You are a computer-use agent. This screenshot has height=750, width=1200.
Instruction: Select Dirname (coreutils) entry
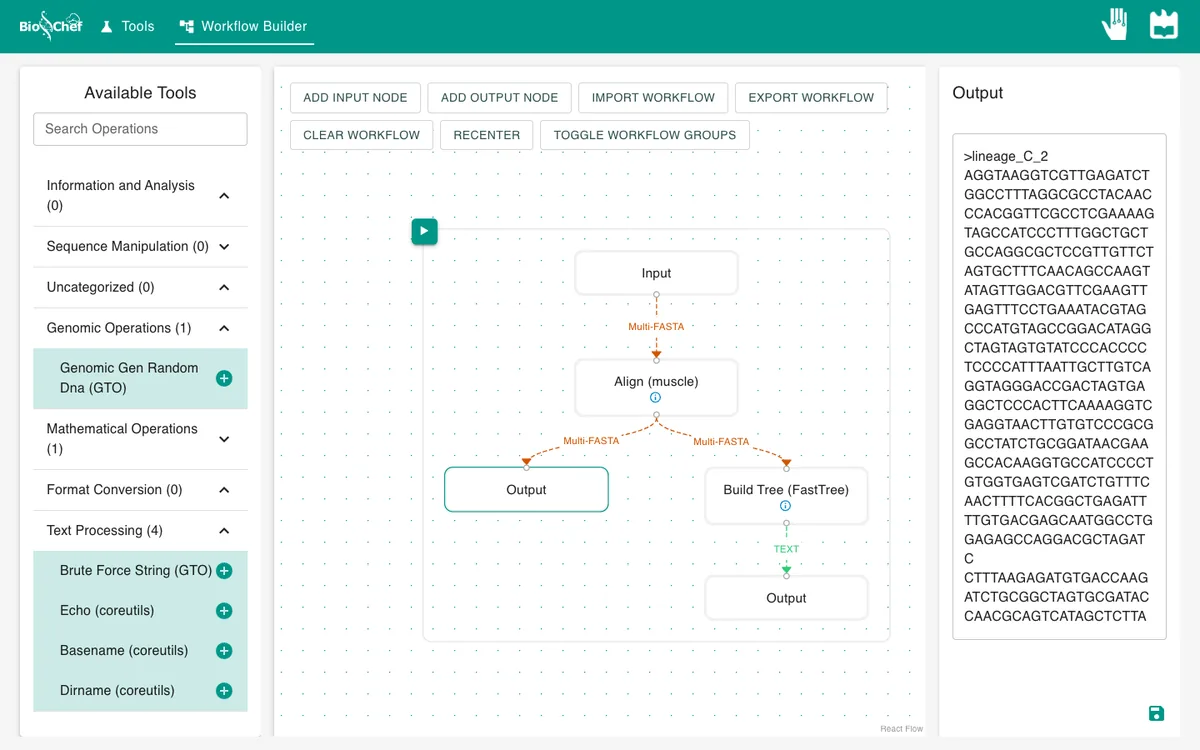point(140,691)
